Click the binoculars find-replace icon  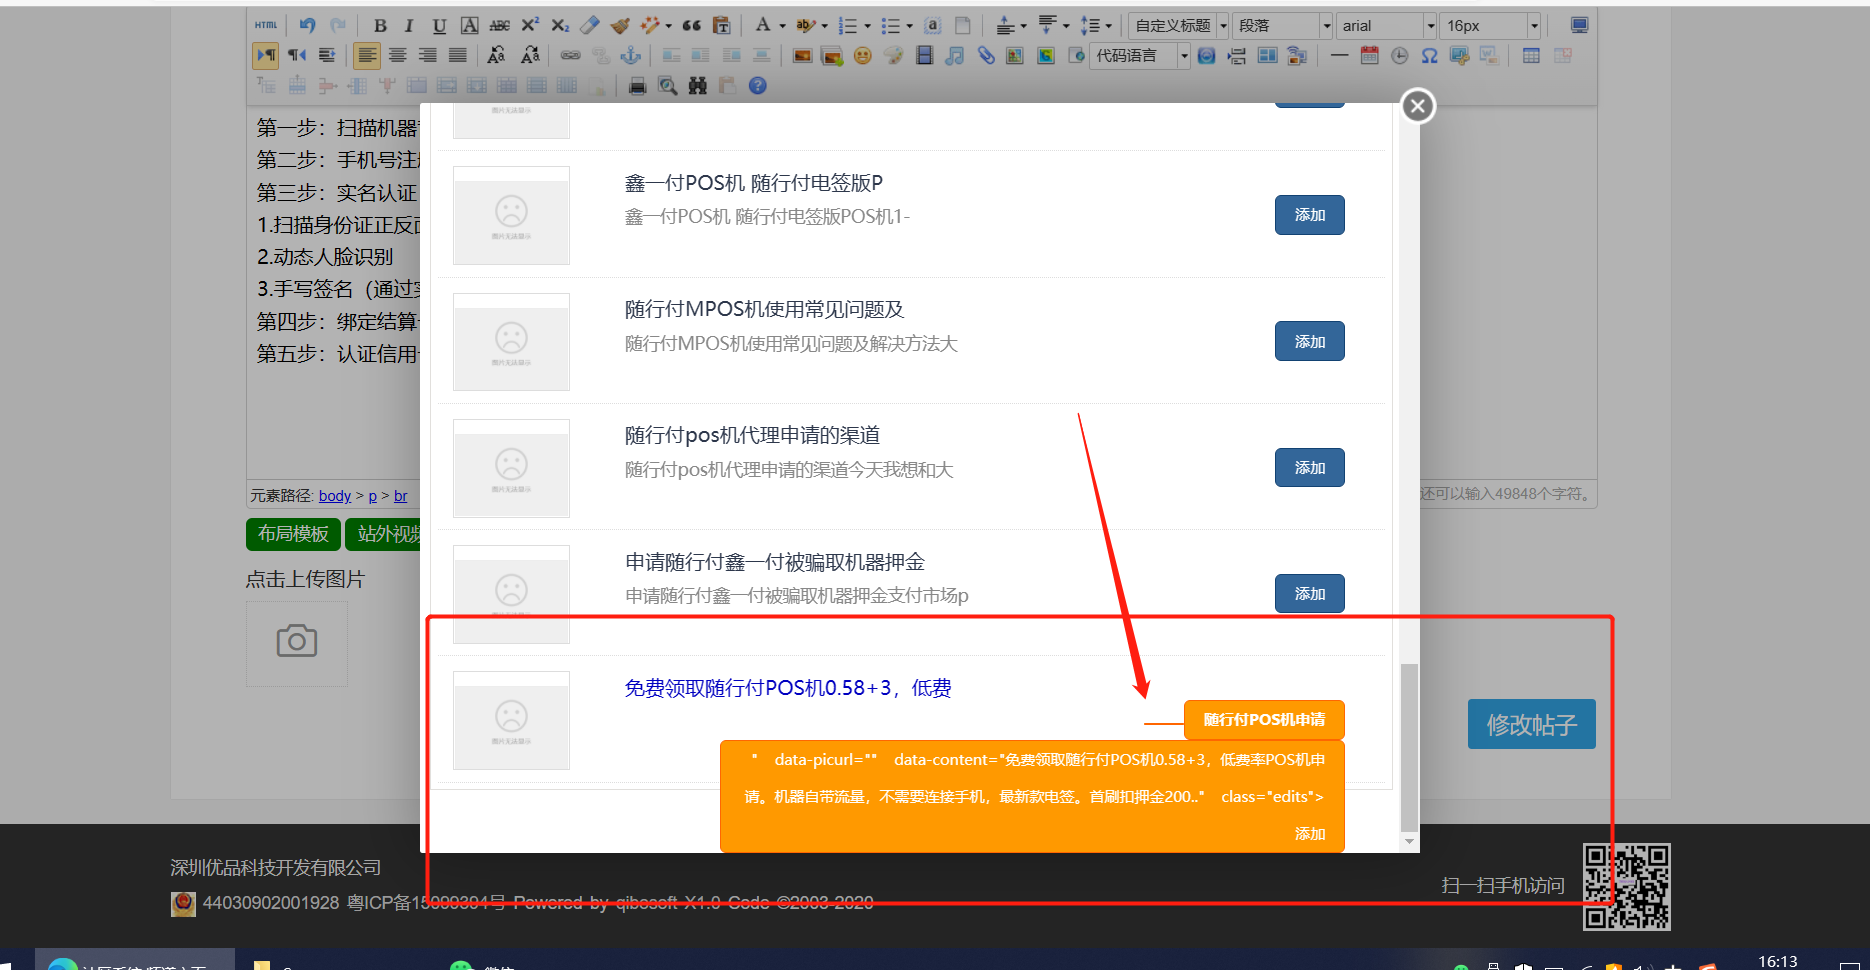(697, 86)
